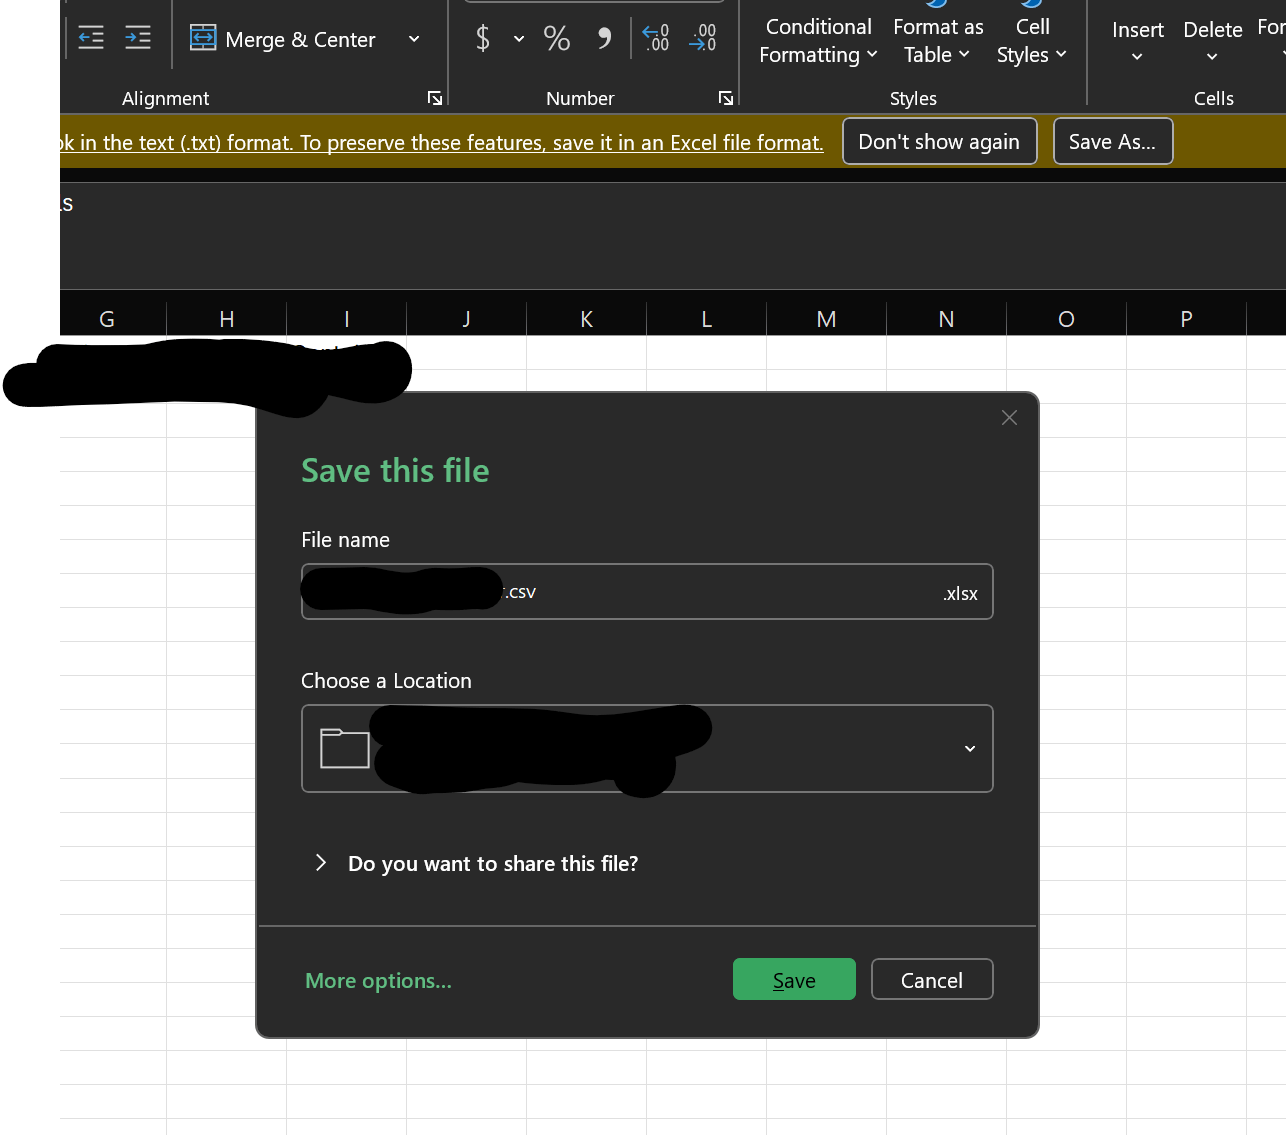Click the More options... link
The image size is (1286, 1135).
coord(378,981)
